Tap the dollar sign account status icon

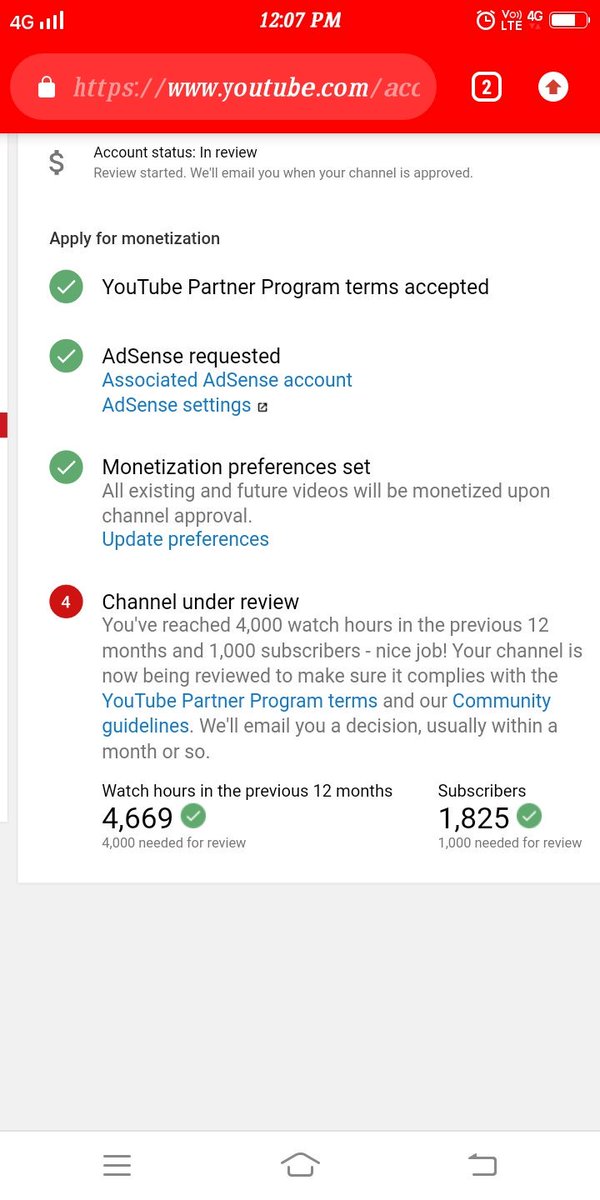pos(57,162)
